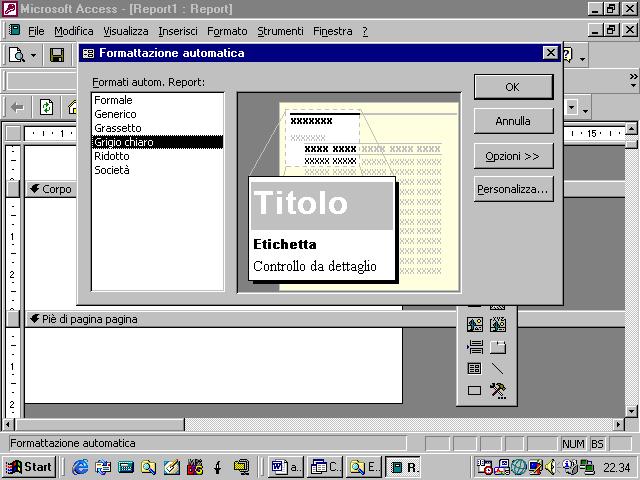Launch Internet Explorer from quick launch
Screen dimensions: 640x480
click(x=80, y=467)
